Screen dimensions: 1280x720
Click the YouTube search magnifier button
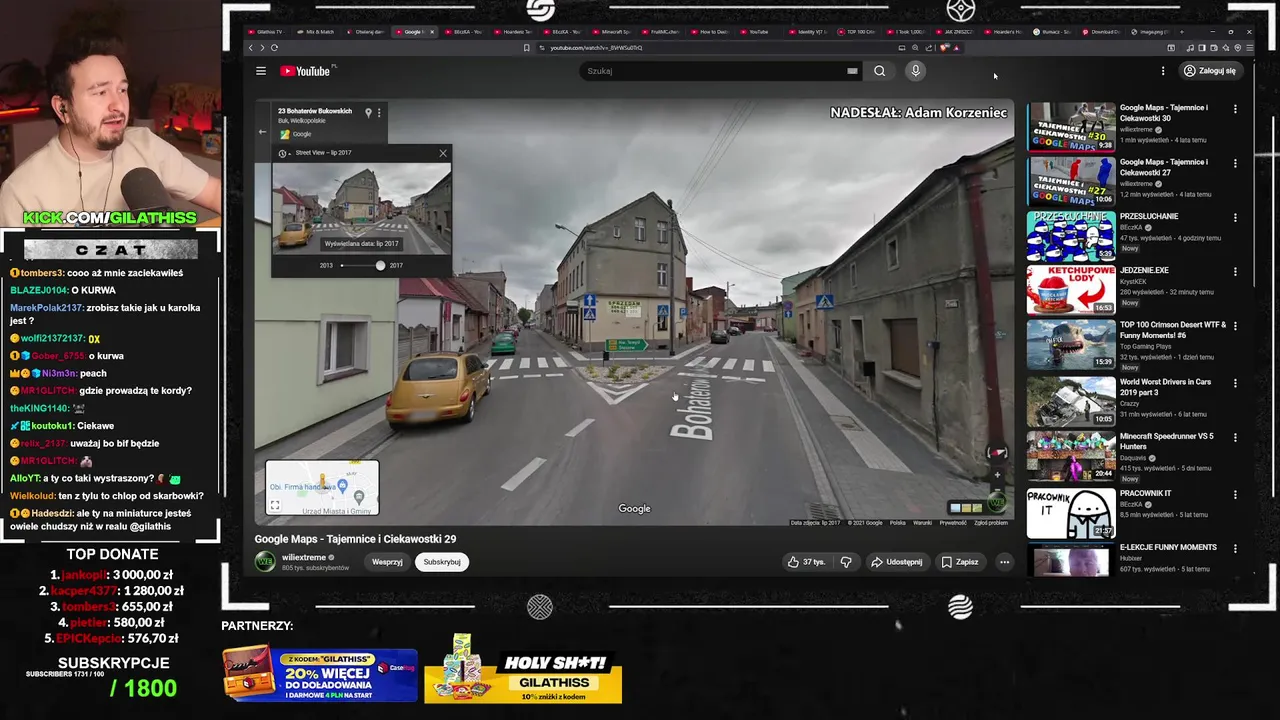click(879, 71)
